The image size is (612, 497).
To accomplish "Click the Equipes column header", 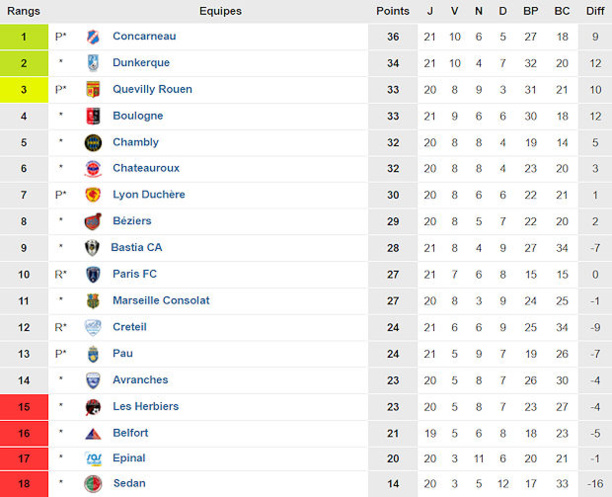I will [220, 11].
